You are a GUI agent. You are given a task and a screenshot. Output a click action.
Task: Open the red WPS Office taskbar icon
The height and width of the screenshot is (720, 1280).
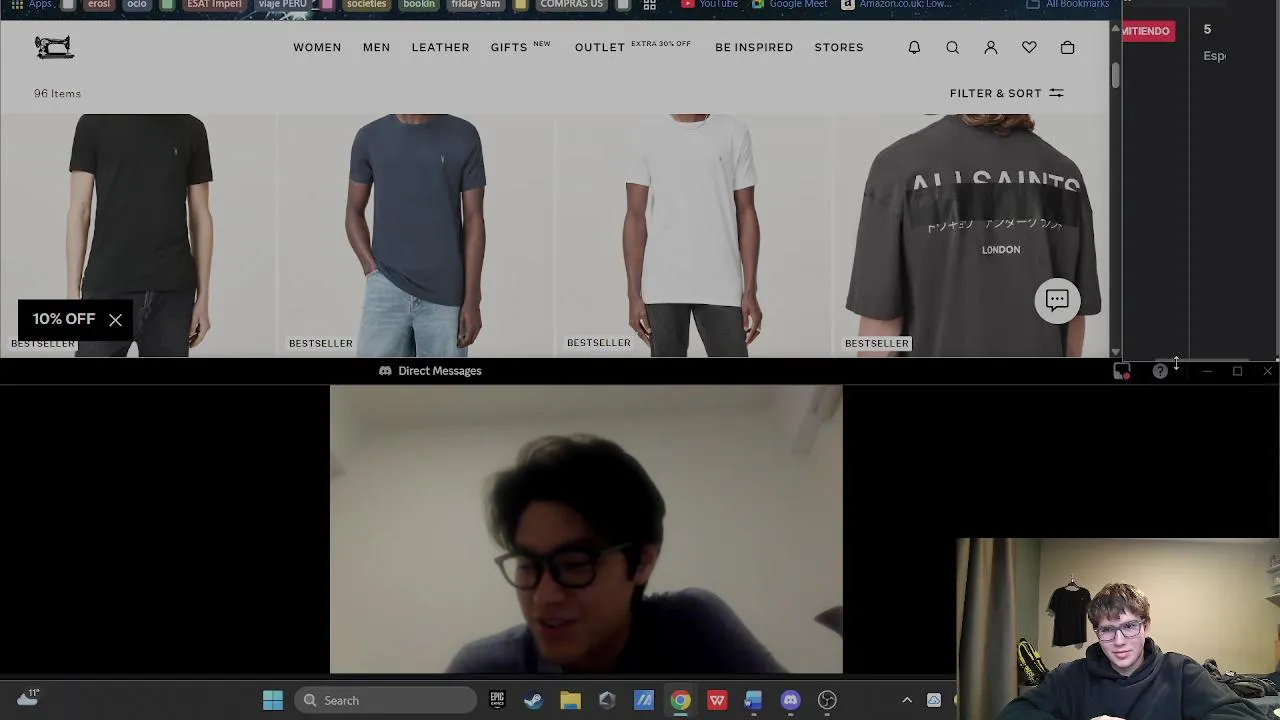click(717, 700)
